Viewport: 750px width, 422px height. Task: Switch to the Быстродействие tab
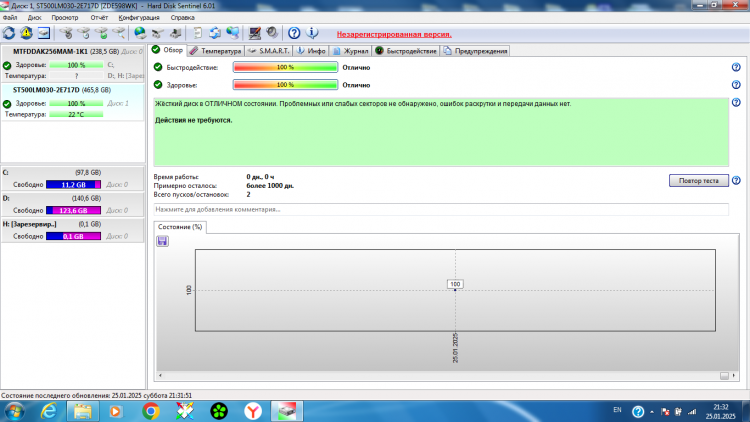(x=406, y=51)
